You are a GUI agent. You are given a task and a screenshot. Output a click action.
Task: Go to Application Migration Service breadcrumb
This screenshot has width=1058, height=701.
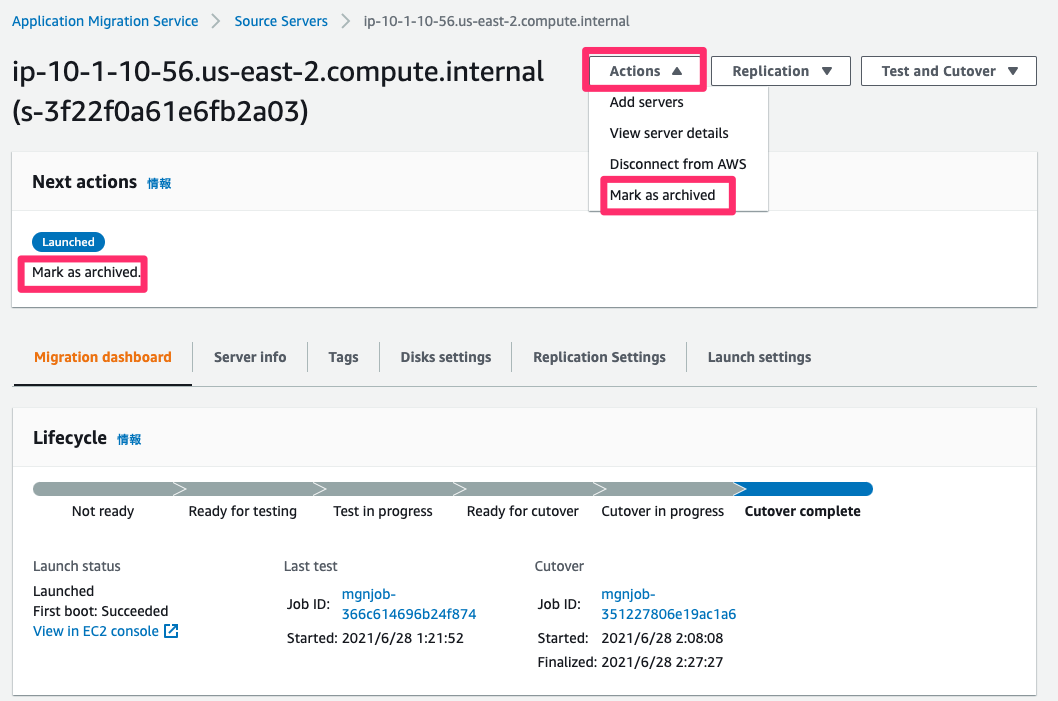105,21
